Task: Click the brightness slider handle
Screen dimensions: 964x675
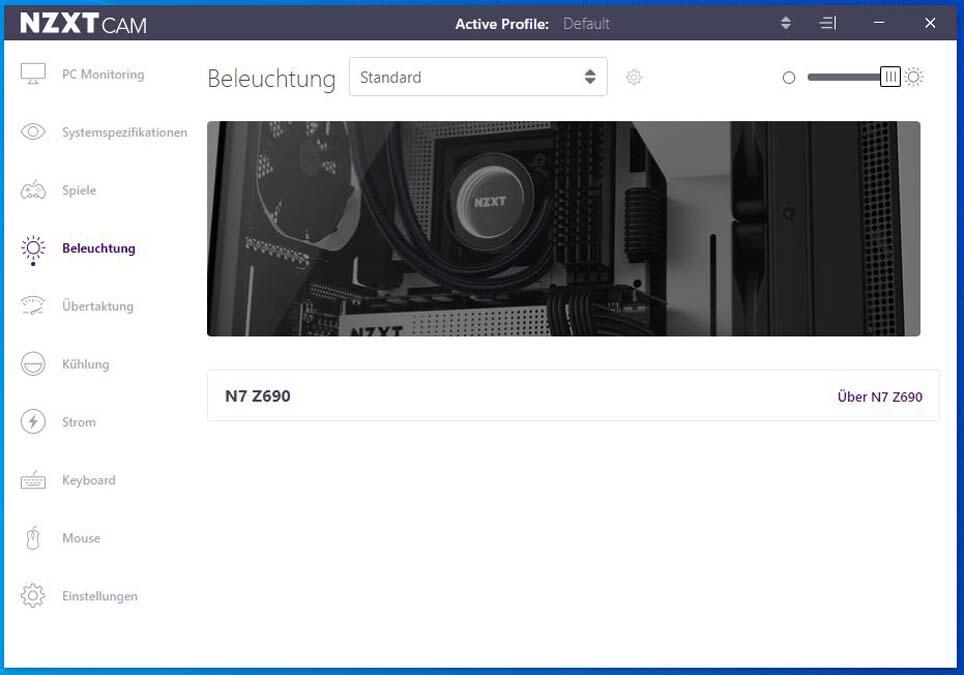Action: coord(890,77)
